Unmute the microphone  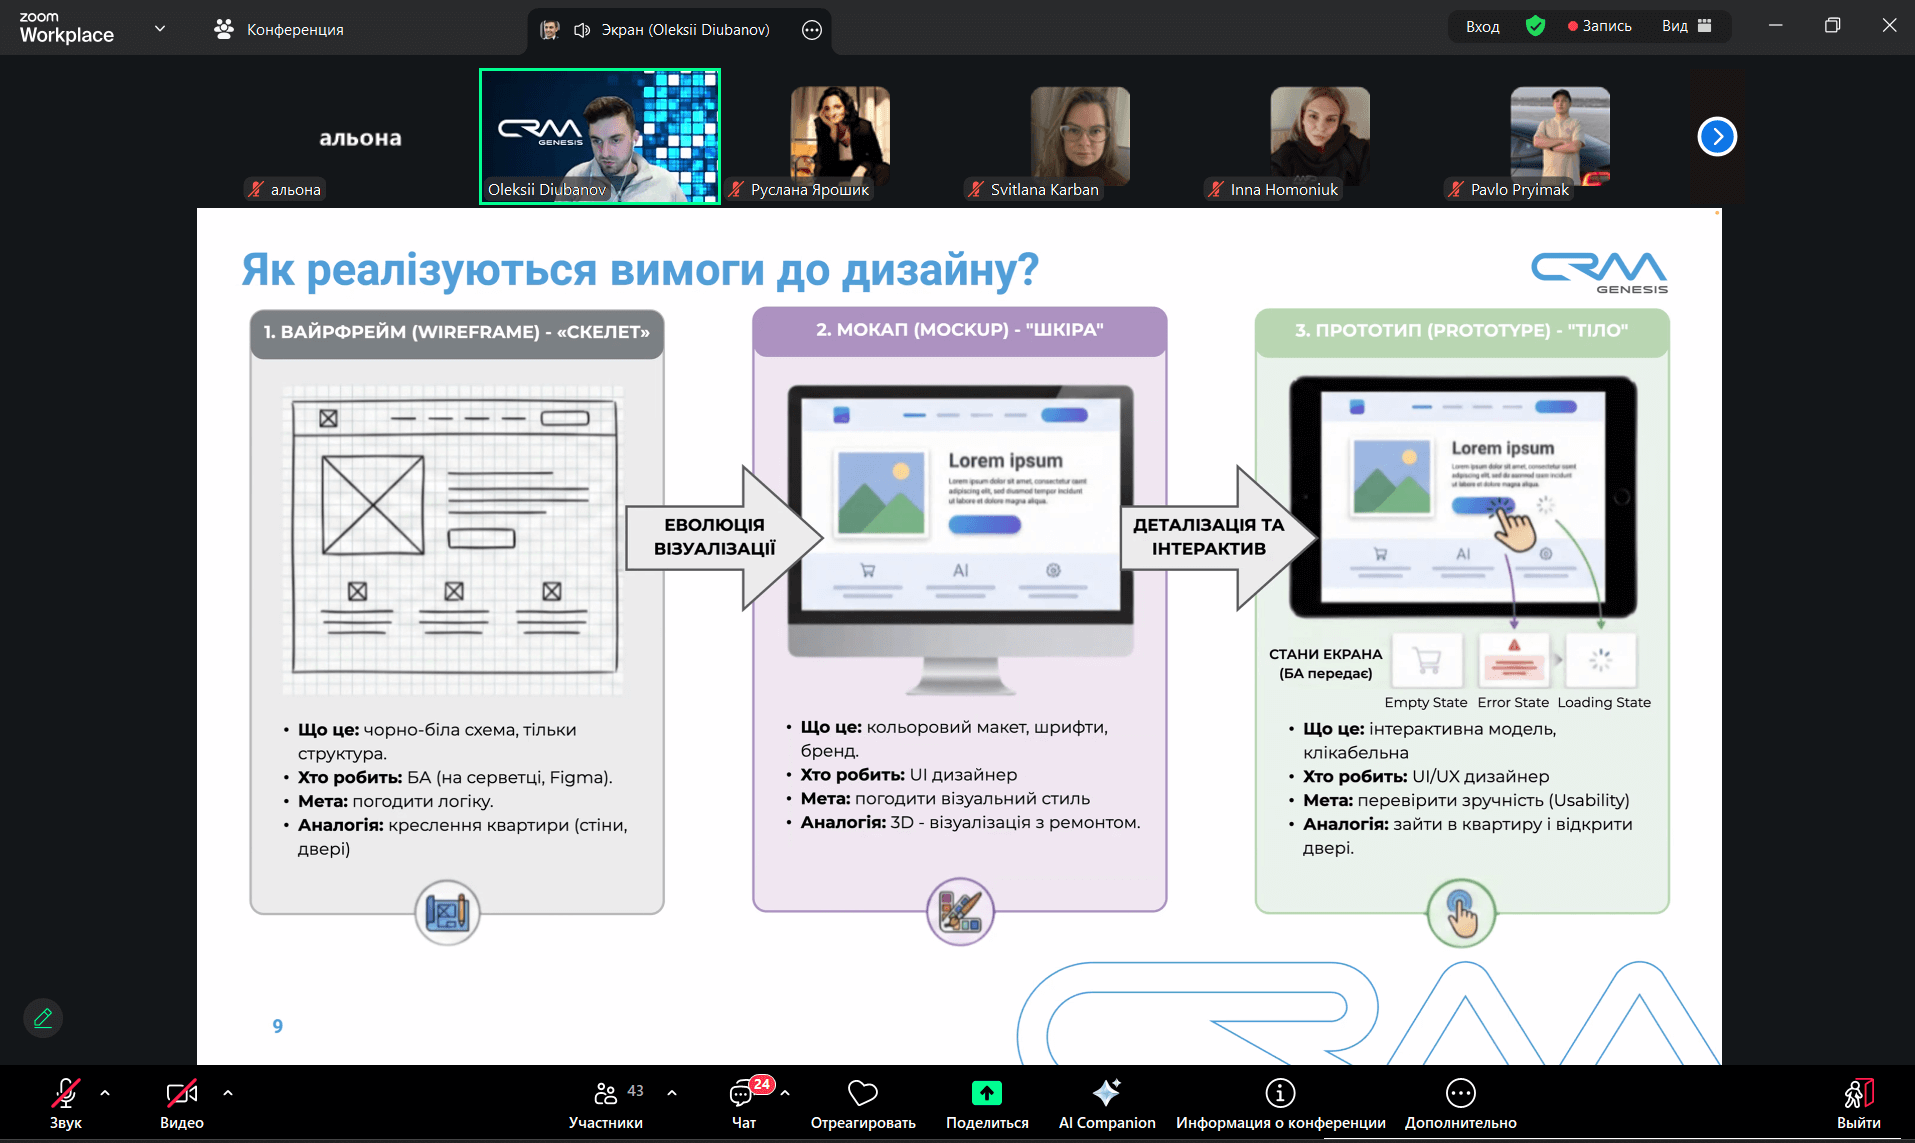tap(66, 1103)
